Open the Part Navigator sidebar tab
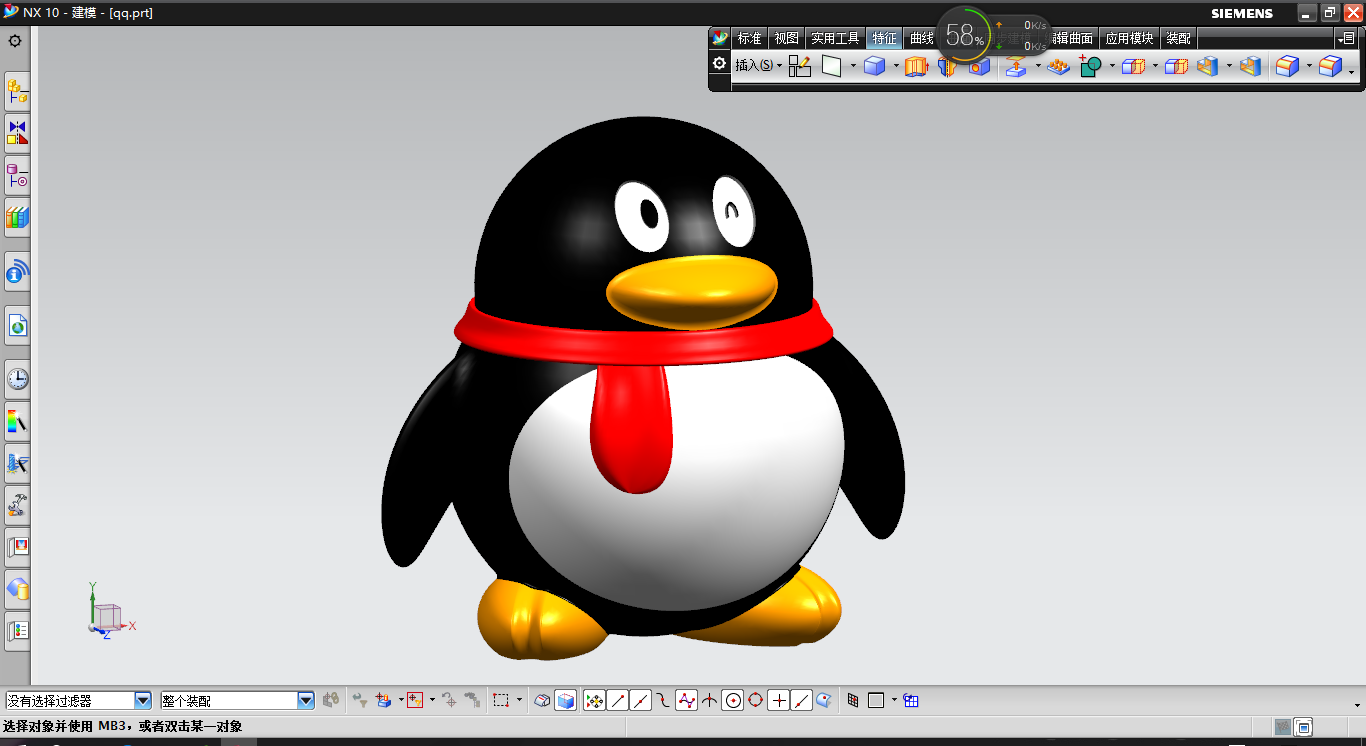The width and height of the screenshot is (1366, 746). [17, 175]
